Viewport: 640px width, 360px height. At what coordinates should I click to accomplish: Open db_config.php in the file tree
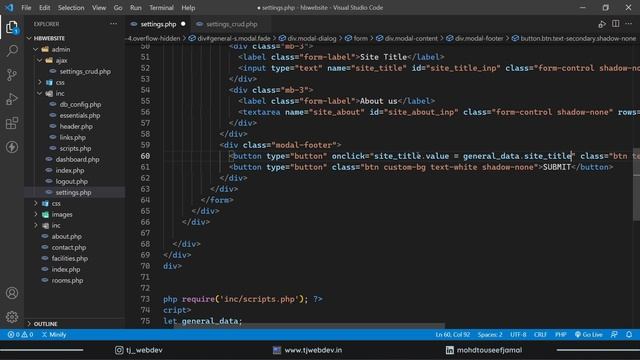pos(80,104)
